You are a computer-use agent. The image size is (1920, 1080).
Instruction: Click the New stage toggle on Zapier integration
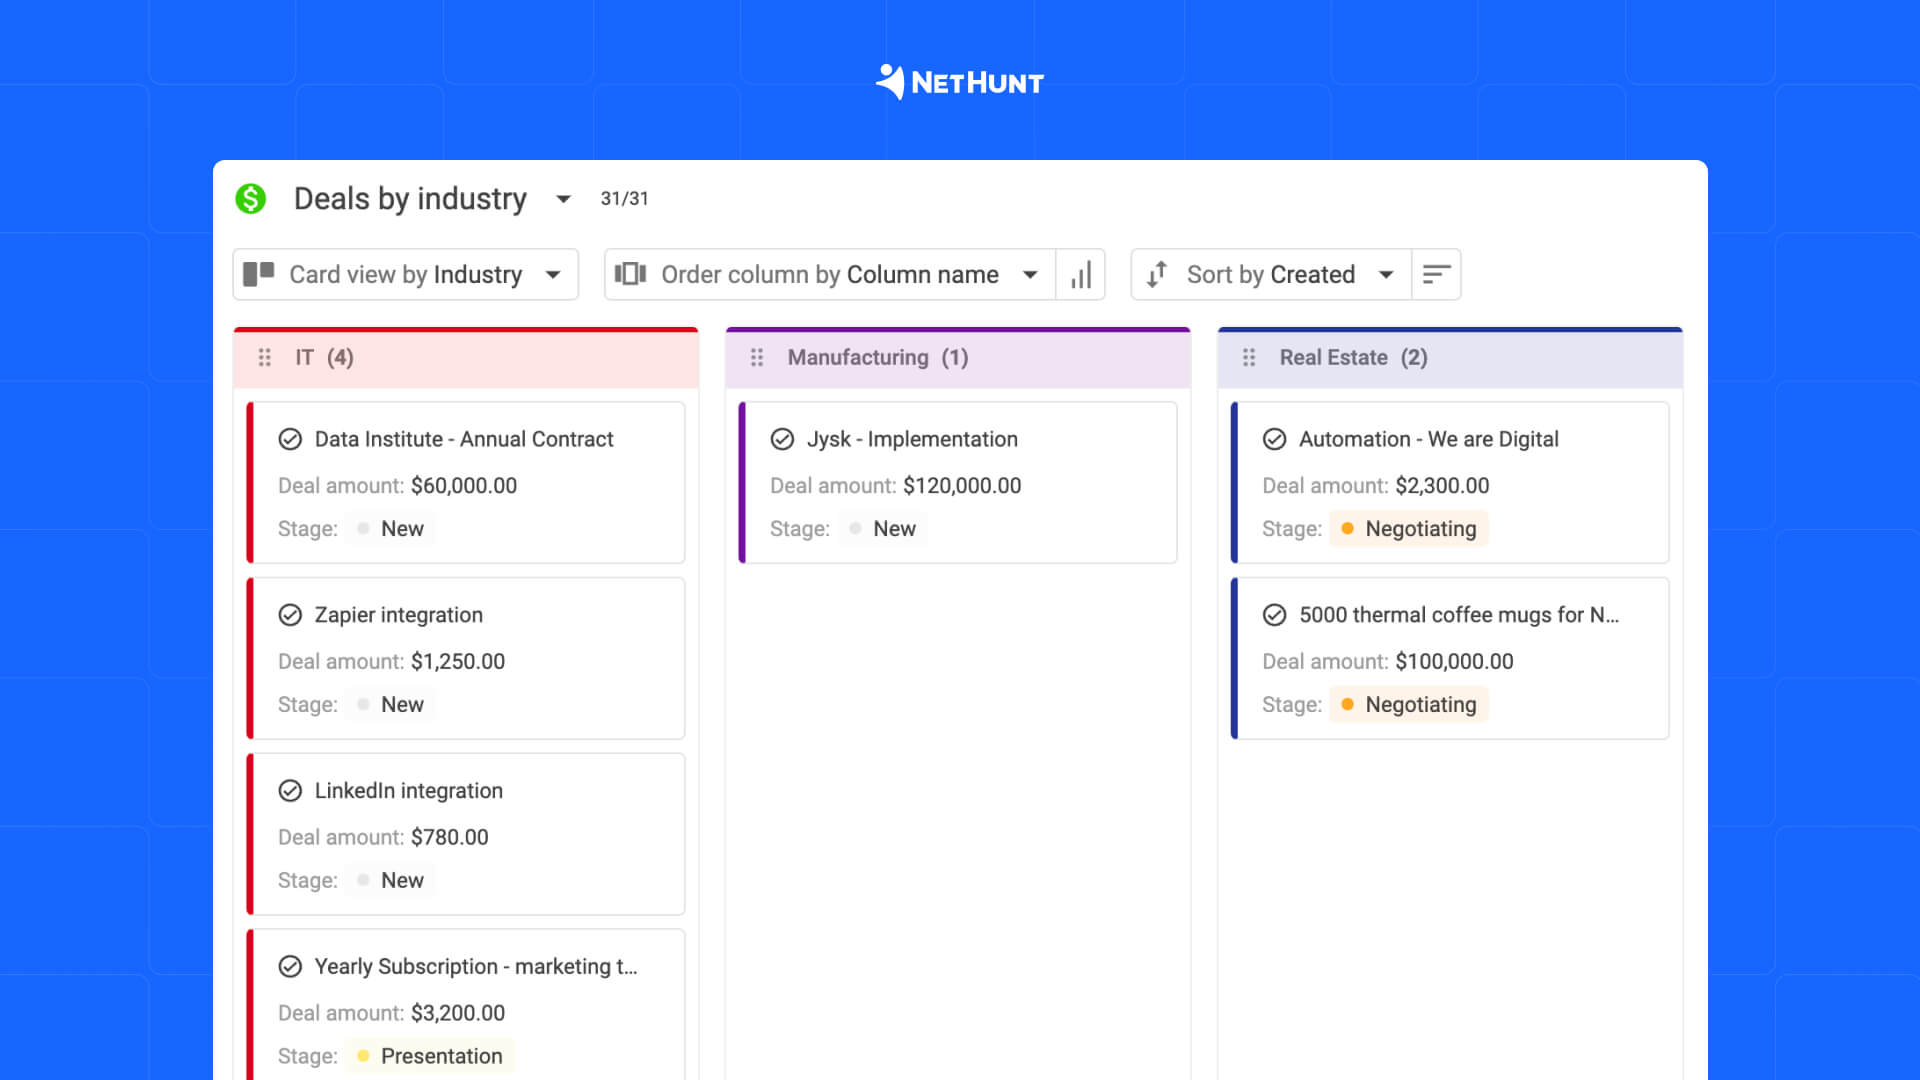[x=390, y=704]
